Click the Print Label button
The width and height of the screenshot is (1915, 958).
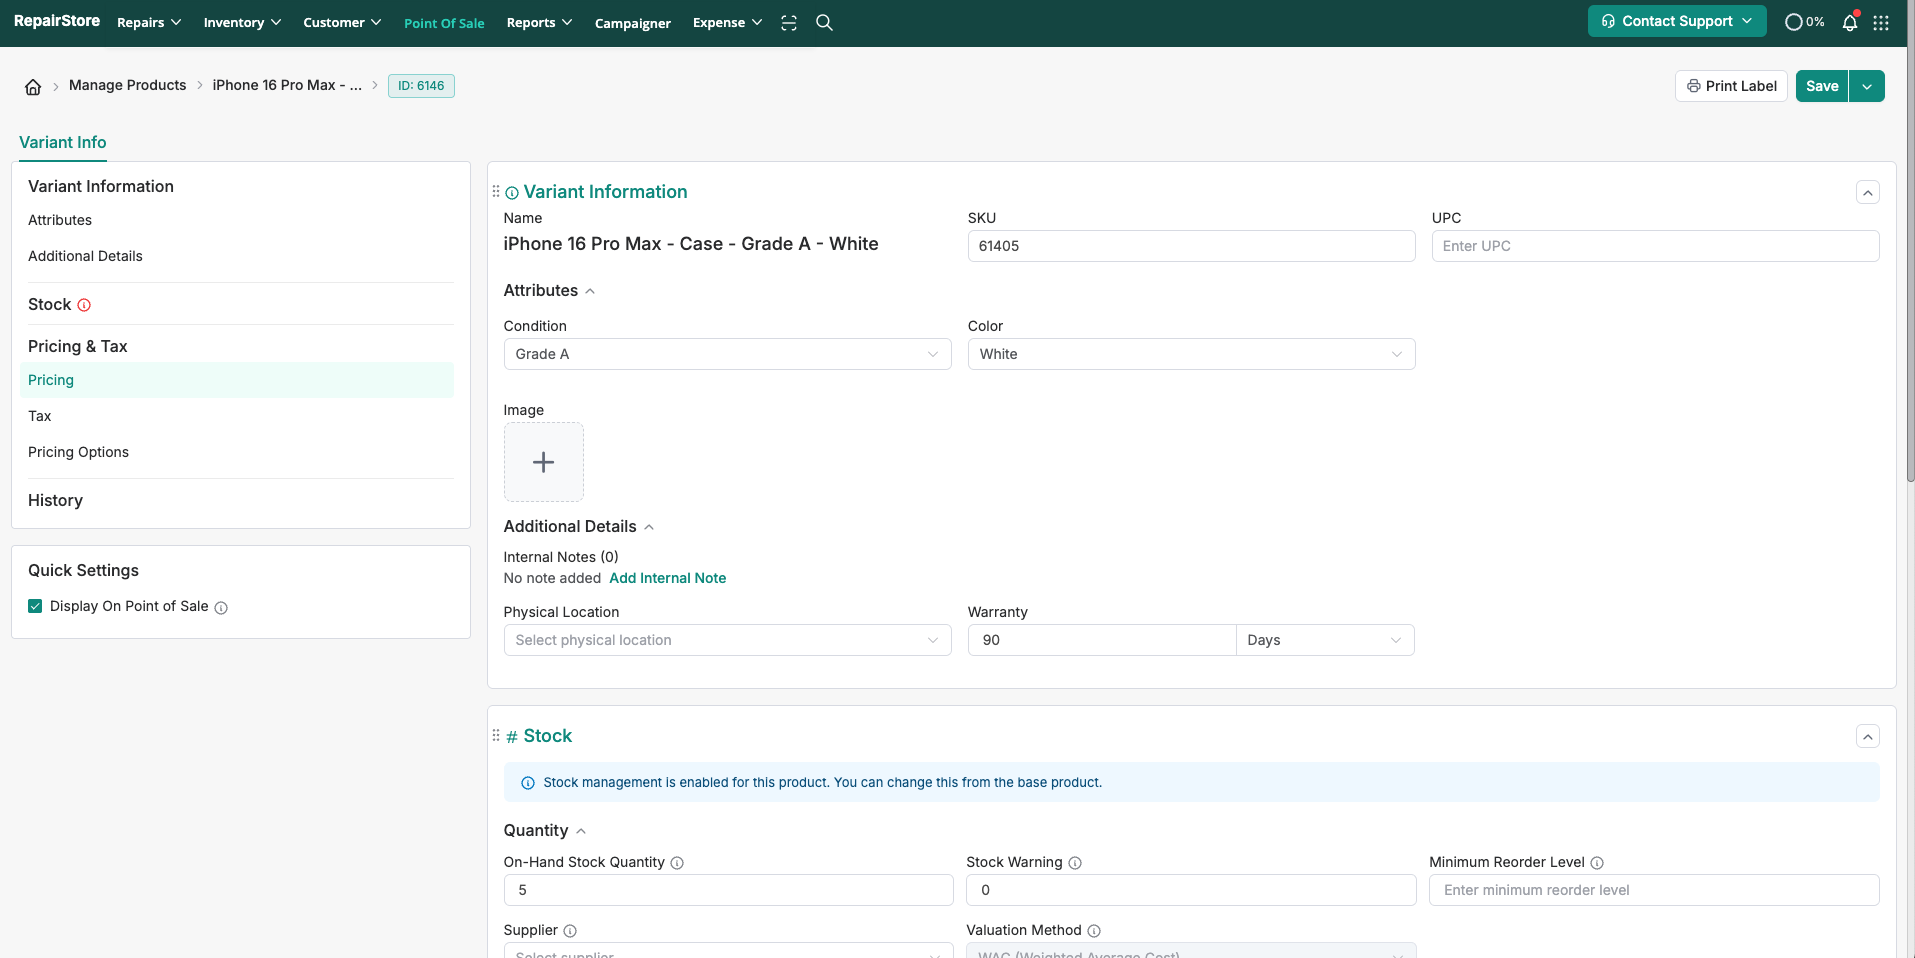click(x=1731, y=86)
